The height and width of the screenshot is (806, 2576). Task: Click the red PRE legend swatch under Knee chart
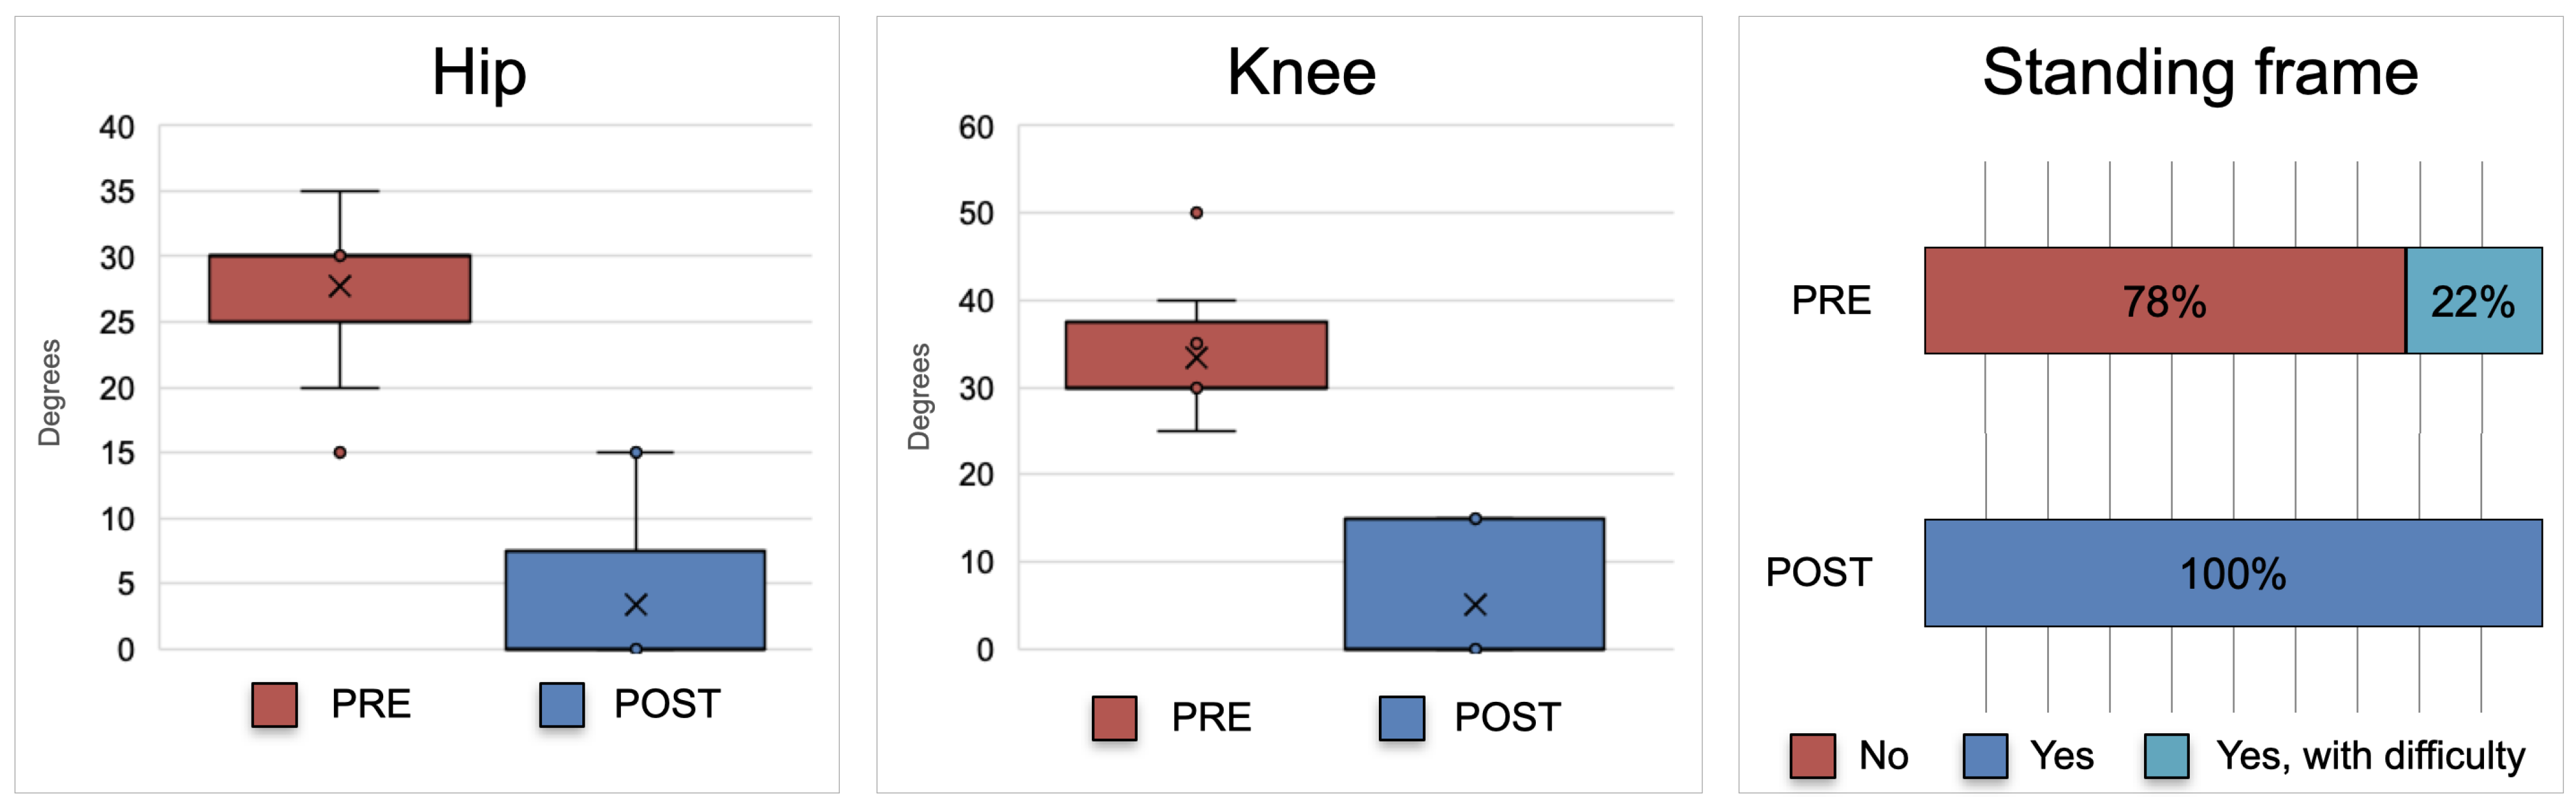(1114, 718)
